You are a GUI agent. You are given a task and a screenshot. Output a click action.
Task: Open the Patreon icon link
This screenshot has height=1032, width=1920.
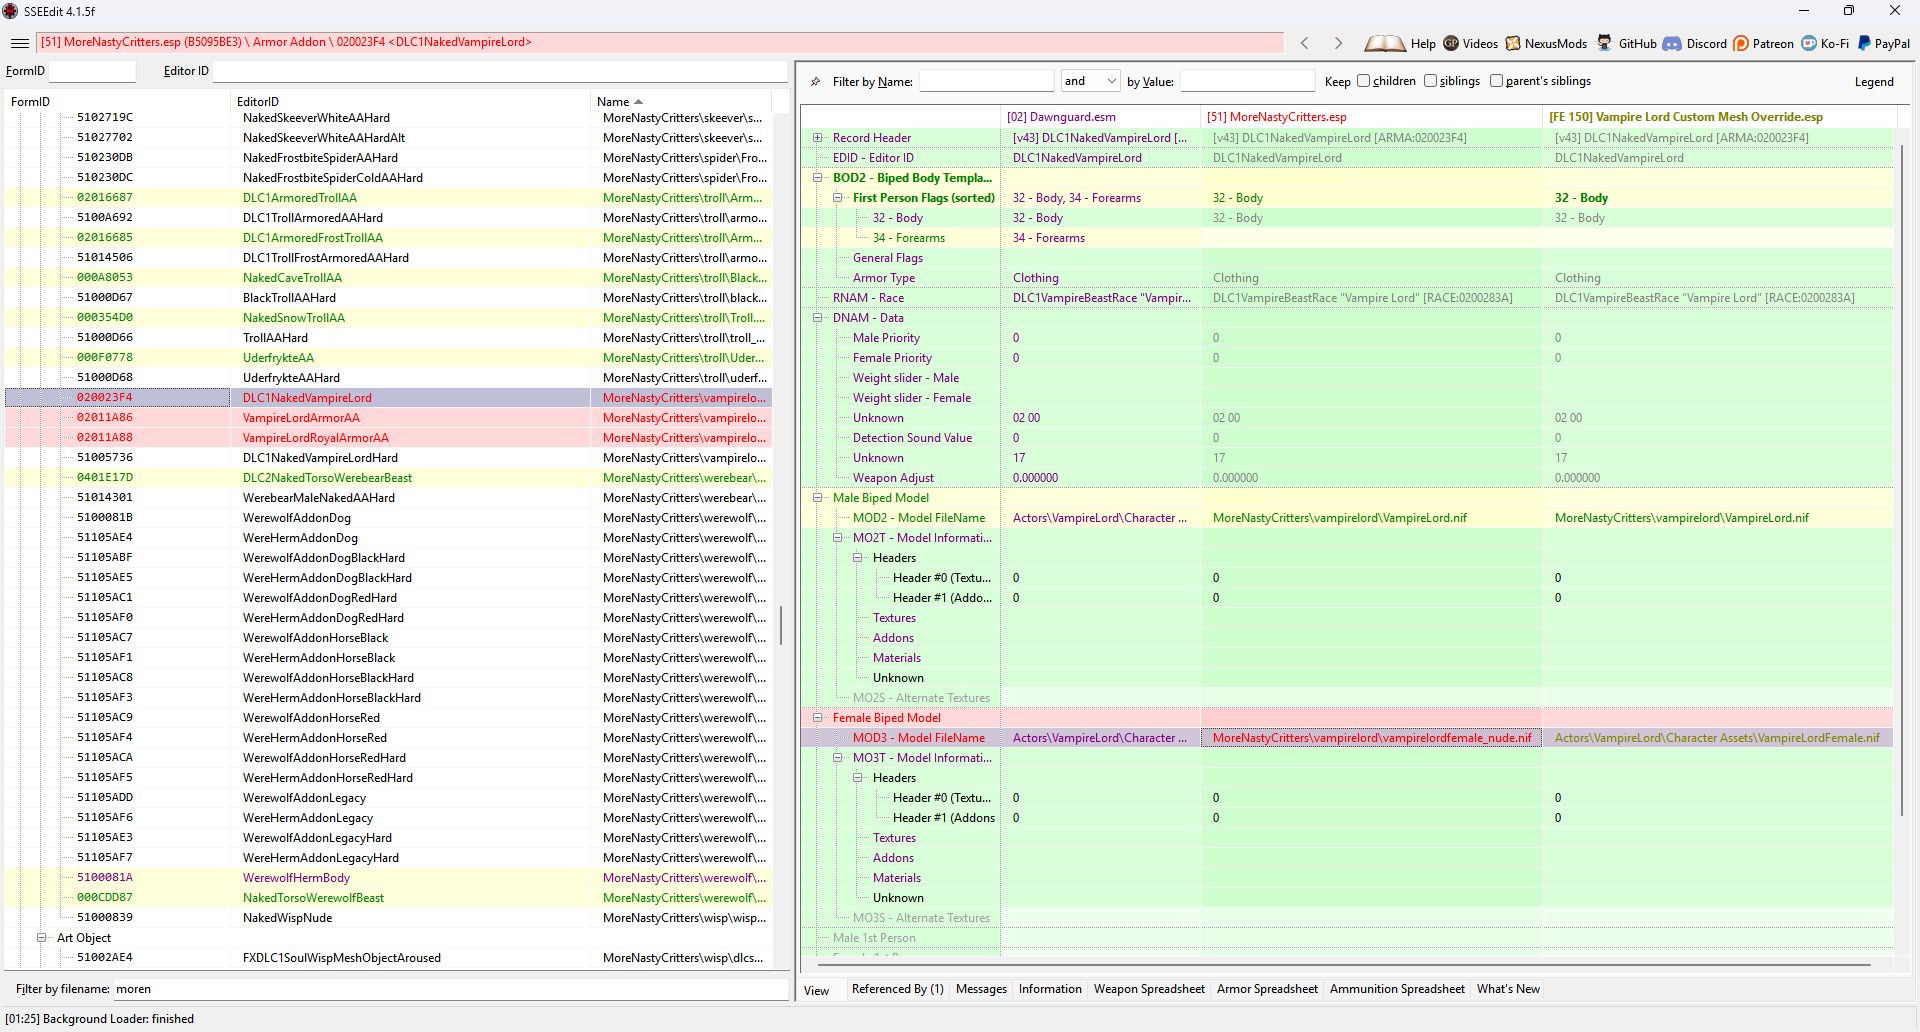(1741, 43)
